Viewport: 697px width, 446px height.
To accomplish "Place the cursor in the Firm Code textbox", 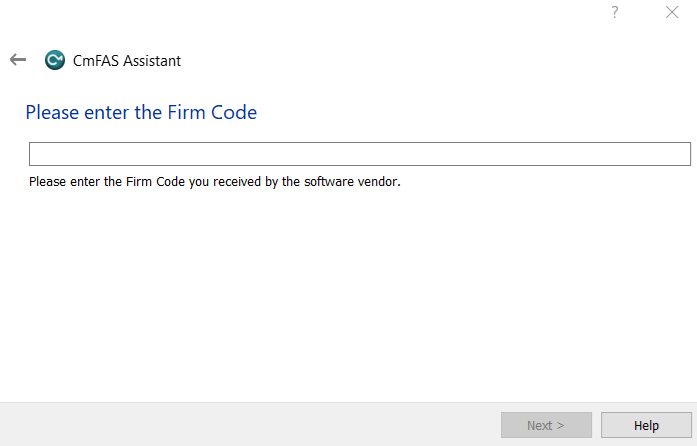I will point(359,153).
